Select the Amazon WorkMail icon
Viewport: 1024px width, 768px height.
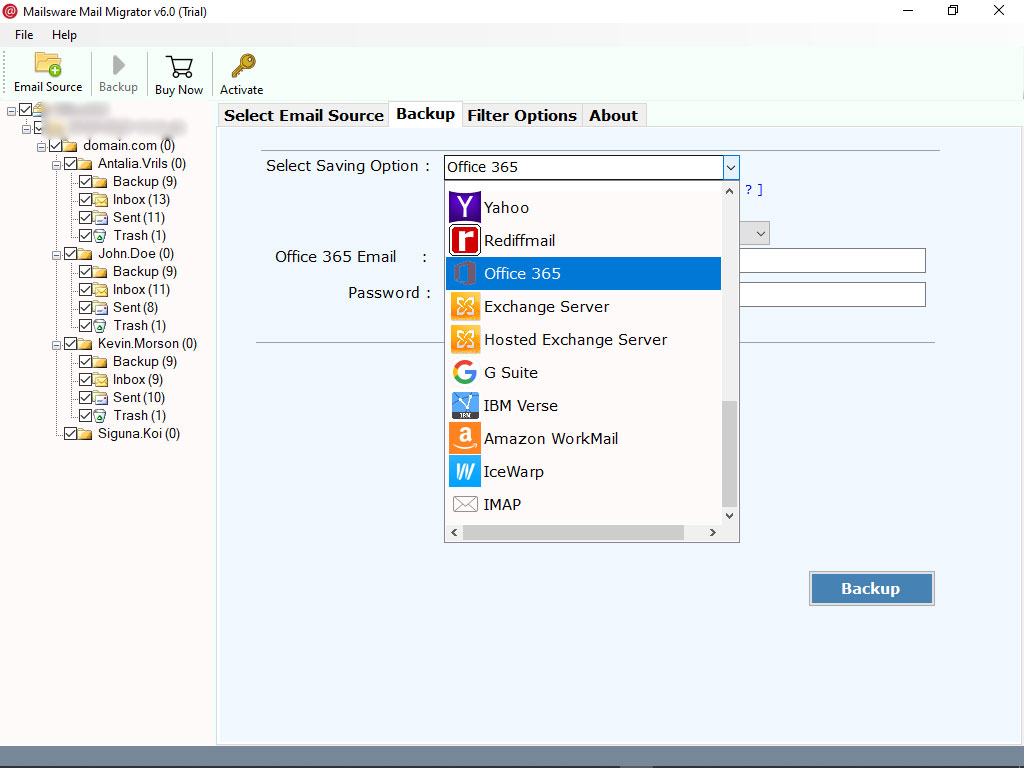(x=464, y=438)
